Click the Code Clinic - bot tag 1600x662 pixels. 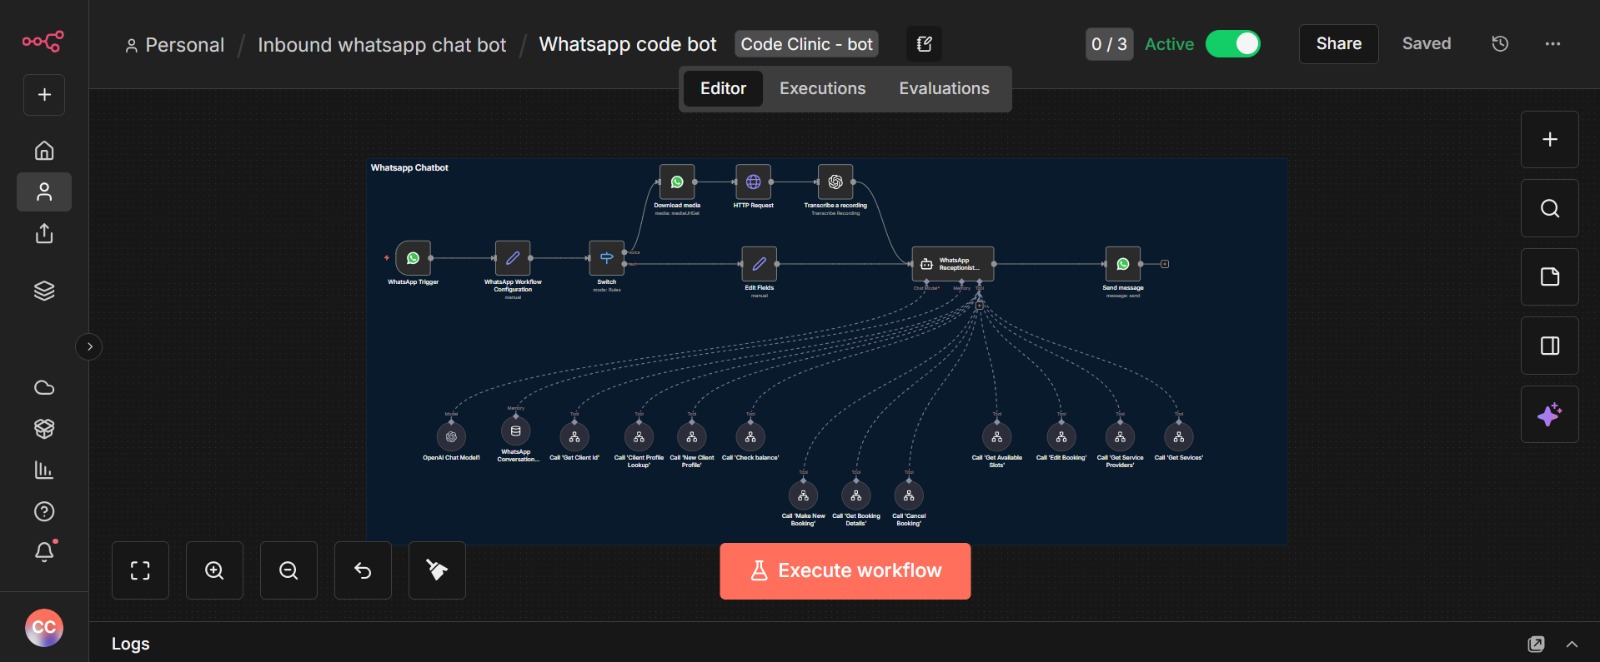click(806, 44)
